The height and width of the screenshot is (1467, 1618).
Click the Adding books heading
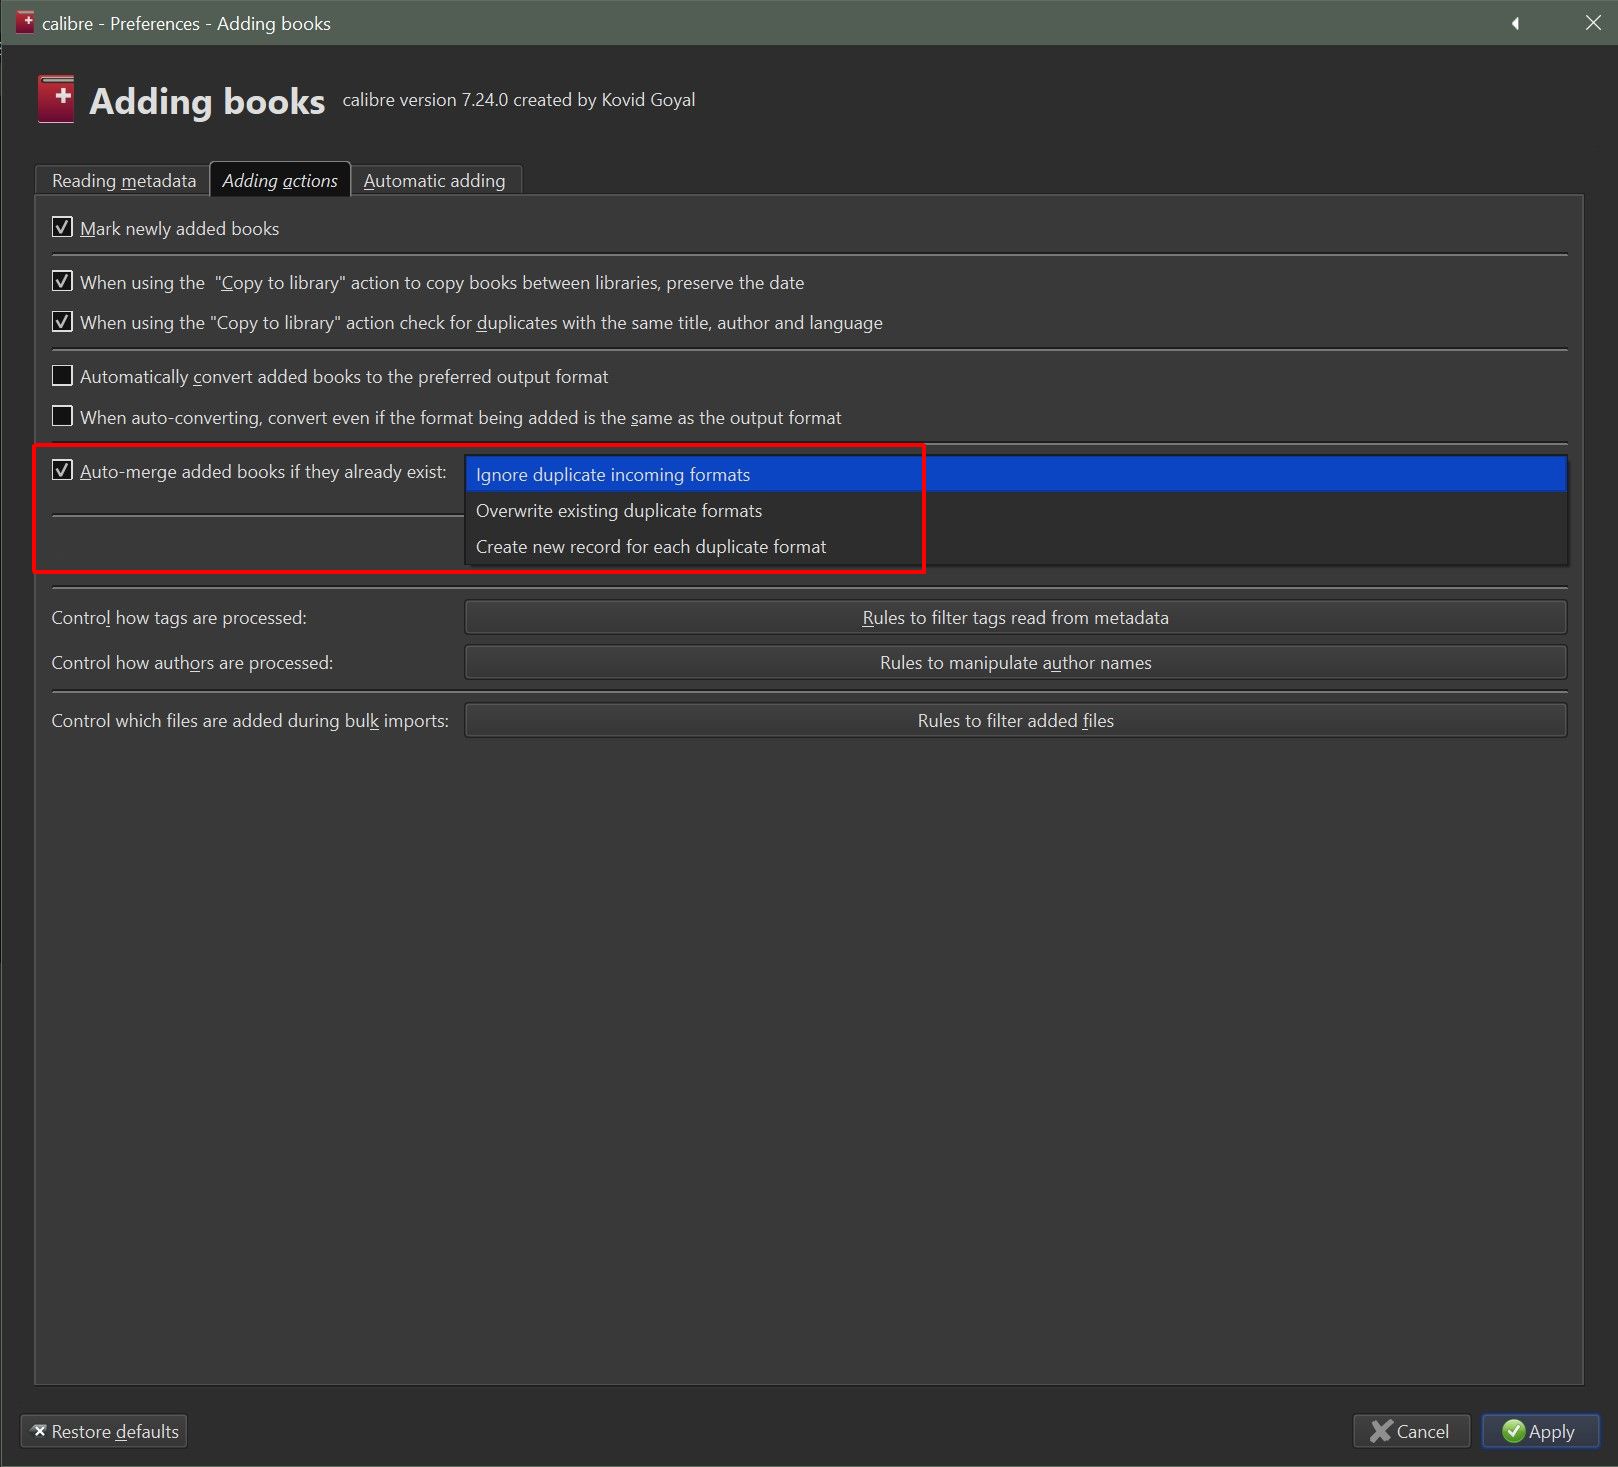pyautogui.click(x=207, y=102)
